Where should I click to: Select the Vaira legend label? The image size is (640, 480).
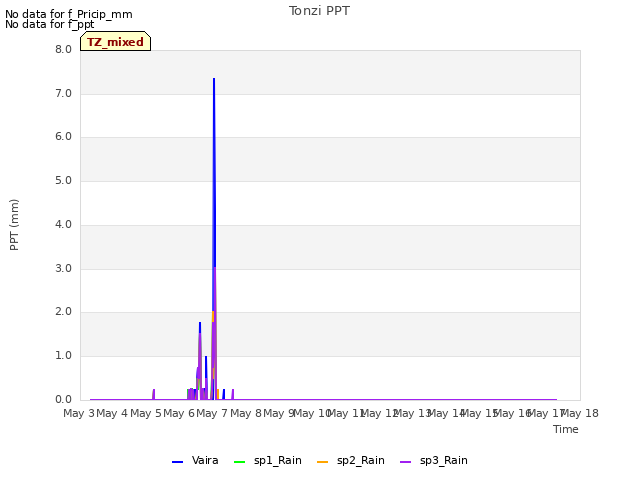click(x=205, y=460)
